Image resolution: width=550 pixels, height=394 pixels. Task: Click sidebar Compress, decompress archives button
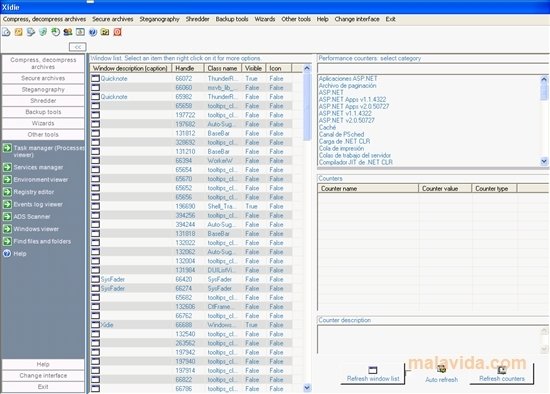click(x=43, y=63)
